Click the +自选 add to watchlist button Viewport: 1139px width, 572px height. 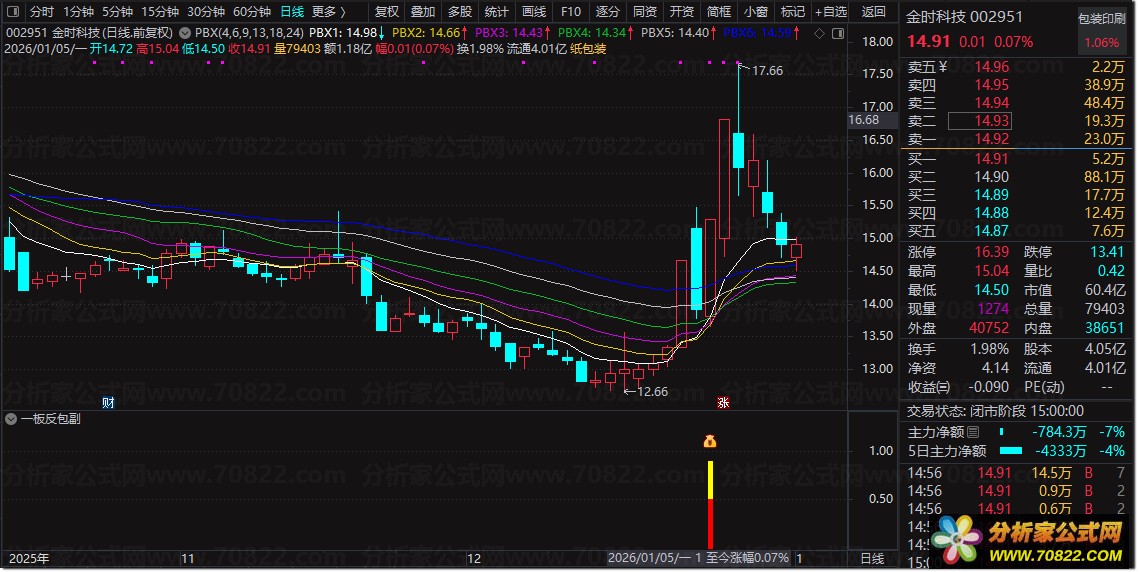pyautogui.click(x=830, y=12)
